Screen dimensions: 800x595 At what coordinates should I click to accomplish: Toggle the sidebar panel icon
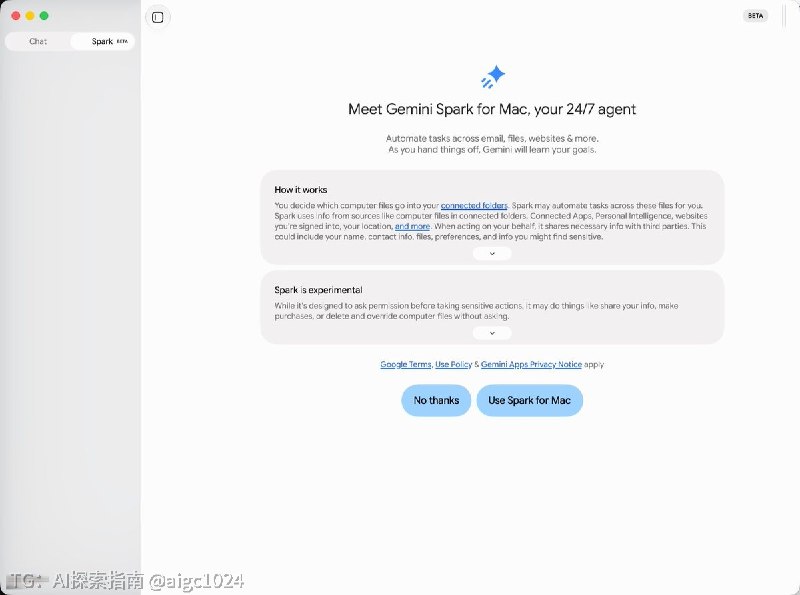tap(158, 17)
